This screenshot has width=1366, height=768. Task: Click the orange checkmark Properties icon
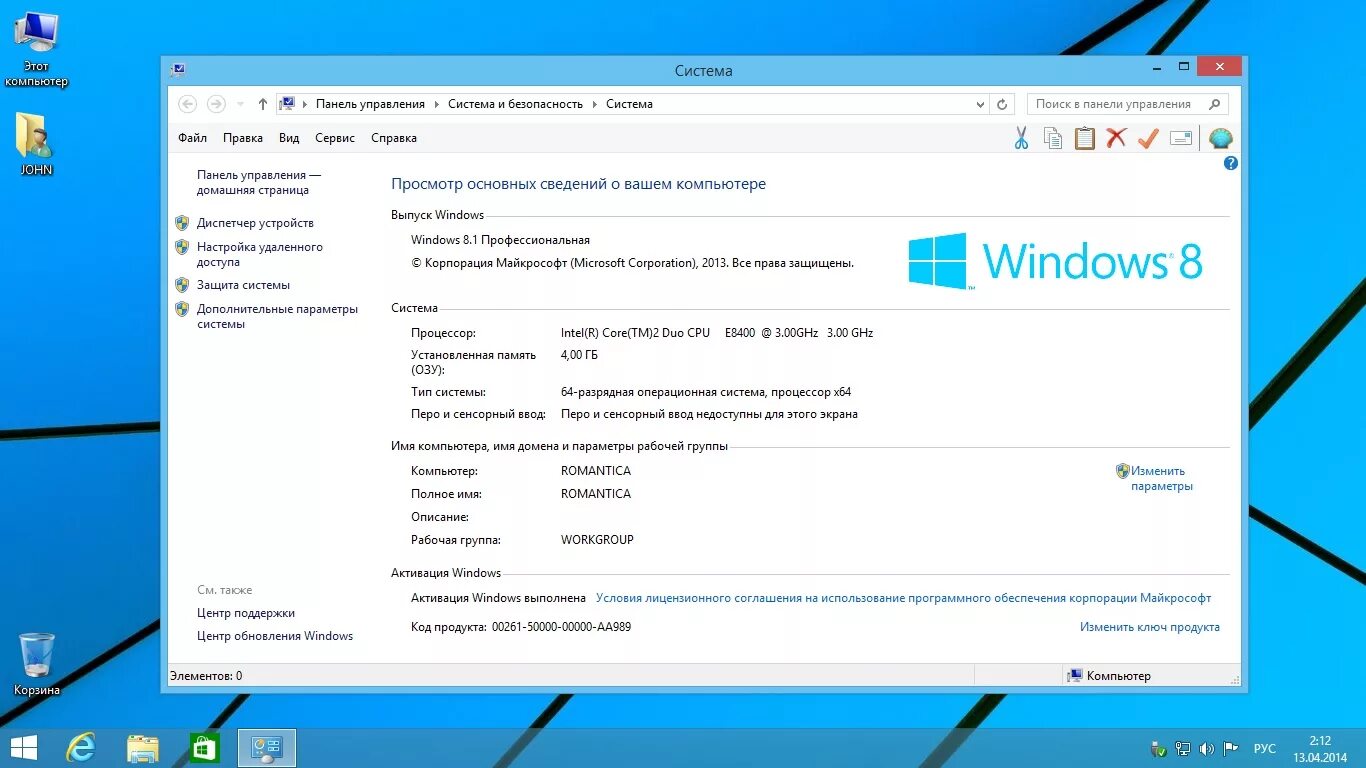pyautogui.click(x=1148, y=138)
